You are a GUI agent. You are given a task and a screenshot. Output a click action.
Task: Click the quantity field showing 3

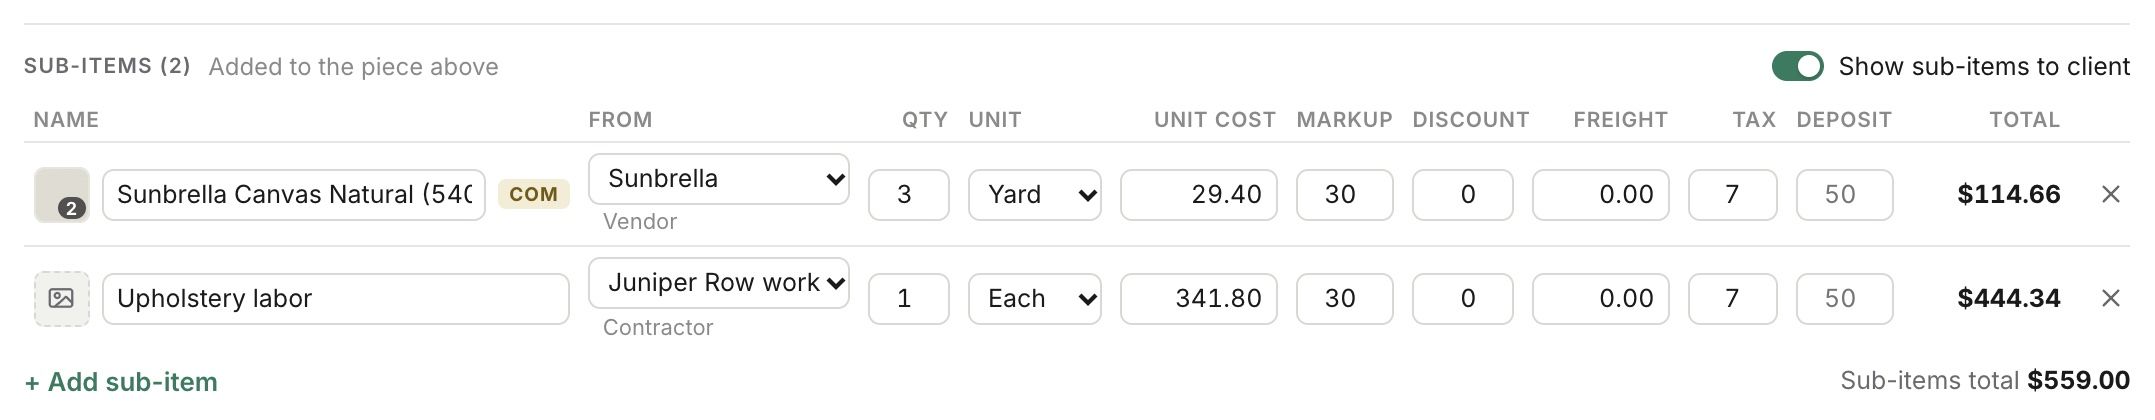pyautogui.click(x=909, y=194)
